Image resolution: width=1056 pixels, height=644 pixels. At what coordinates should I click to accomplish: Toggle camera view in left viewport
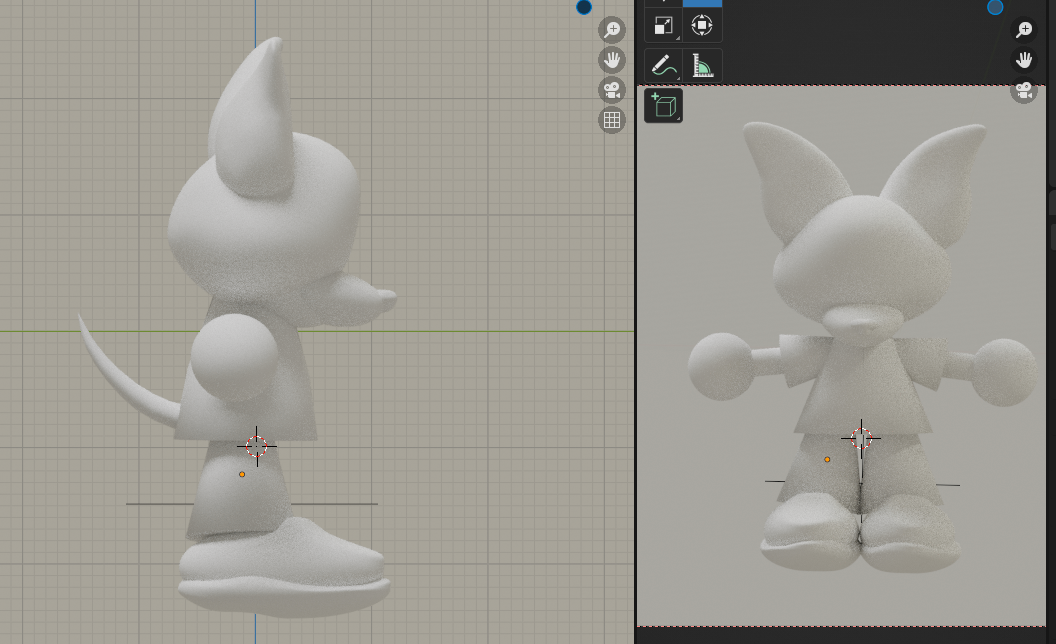pos(612,90)
